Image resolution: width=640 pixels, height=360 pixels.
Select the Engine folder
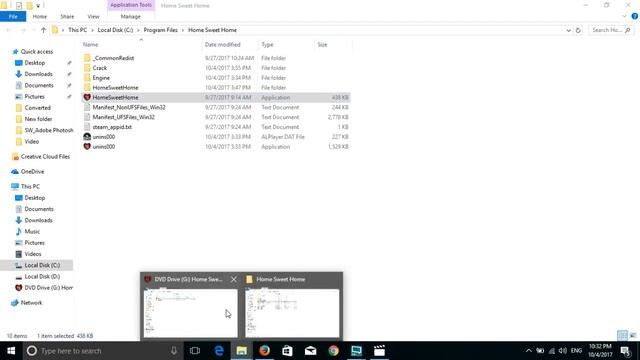click(x=101, y=78)
